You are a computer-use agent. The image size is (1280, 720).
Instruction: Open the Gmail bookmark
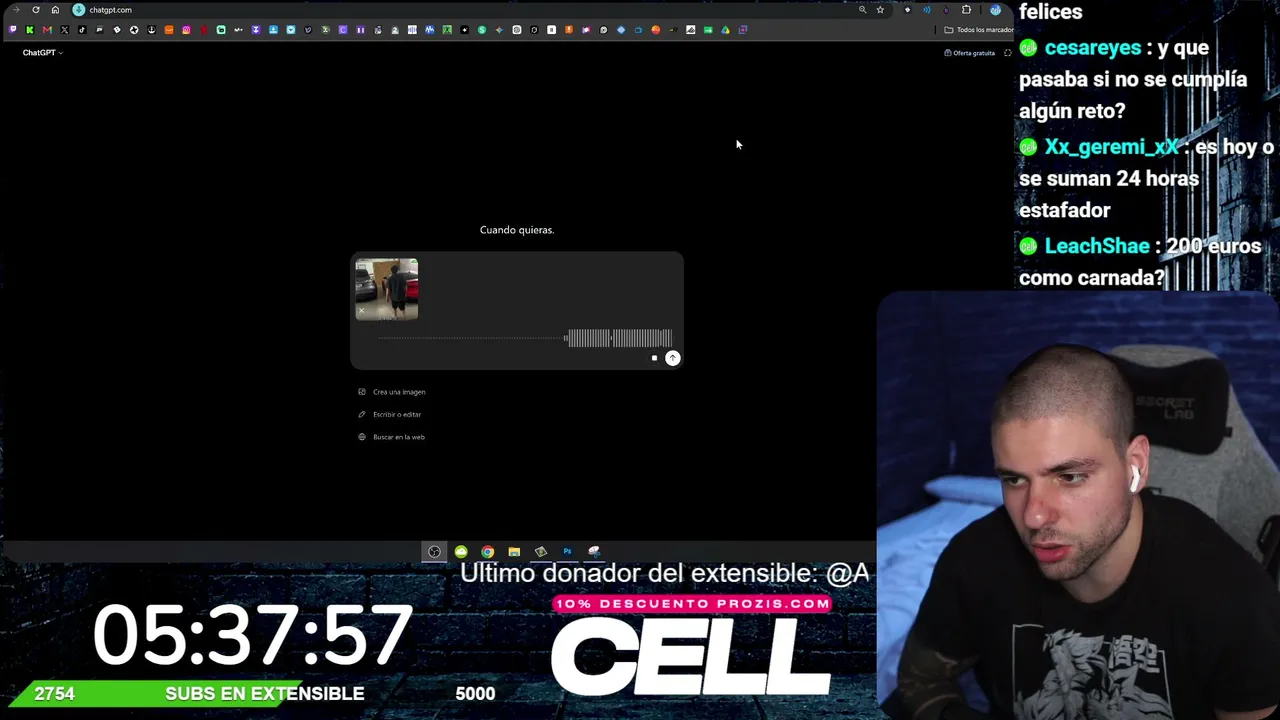tap(47, 30)
